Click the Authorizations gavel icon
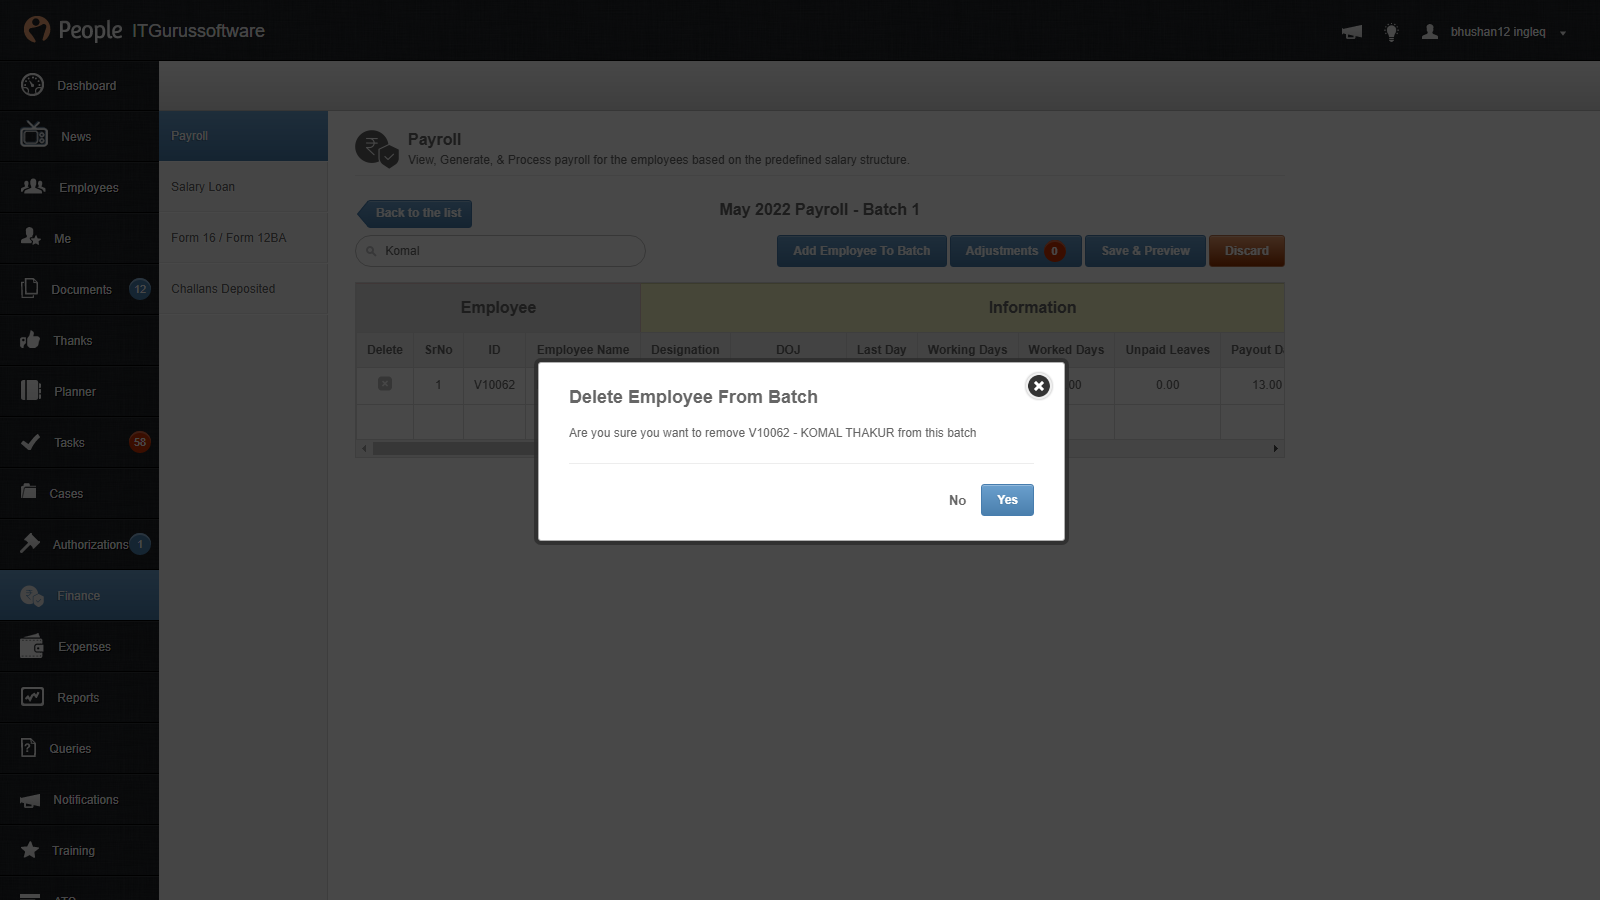This screenshot has width=1600, height=900. (x=30, y=543)
